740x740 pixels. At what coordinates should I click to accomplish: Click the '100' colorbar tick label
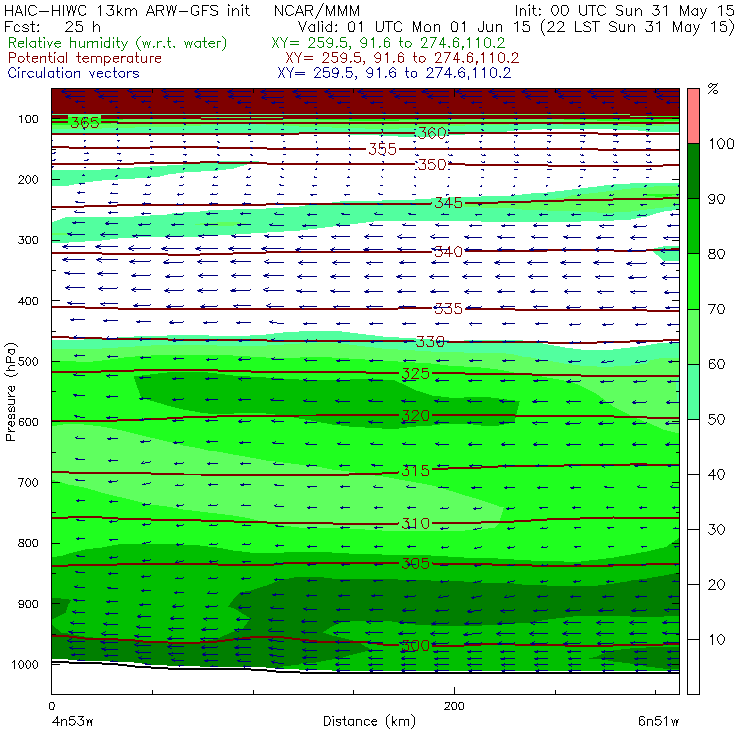pyautogui.click(x=721, y=144)
